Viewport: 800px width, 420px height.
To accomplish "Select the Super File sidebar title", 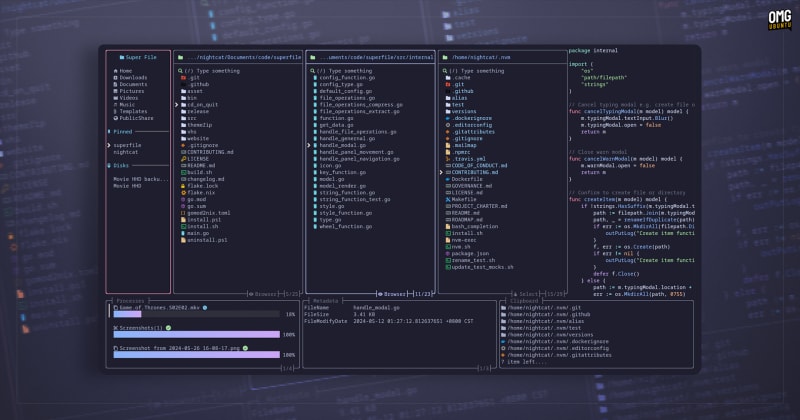I will (x=139, y=57).
